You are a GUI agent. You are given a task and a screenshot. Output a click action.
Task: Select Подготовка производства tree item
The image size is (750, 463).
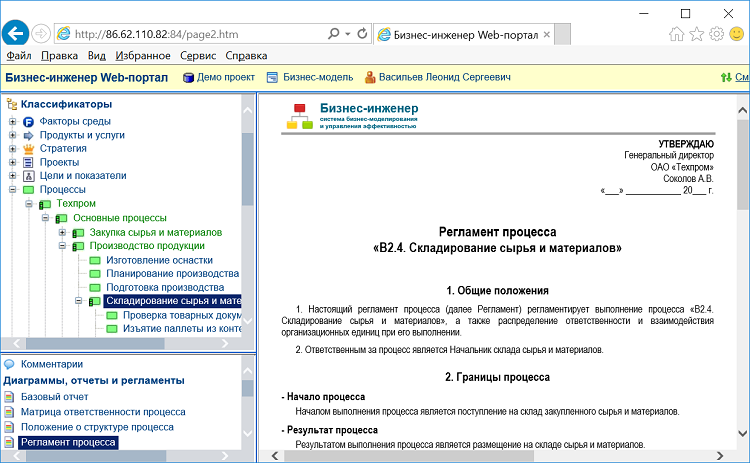pos(165,287)
